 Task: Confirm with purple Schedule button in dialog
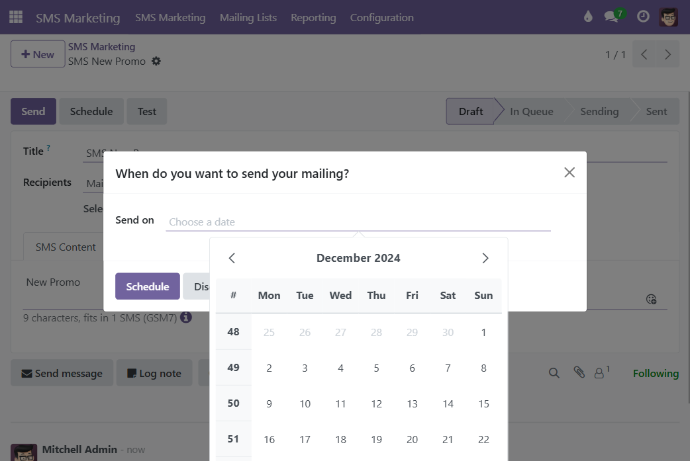[147, 286]
